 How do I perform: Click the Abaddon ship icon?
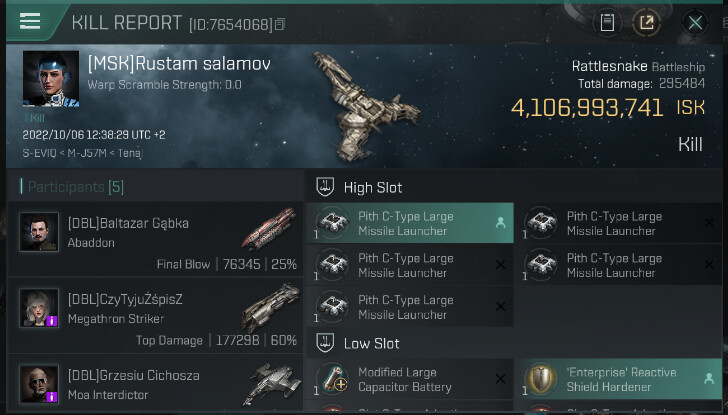tap(269, 229)
